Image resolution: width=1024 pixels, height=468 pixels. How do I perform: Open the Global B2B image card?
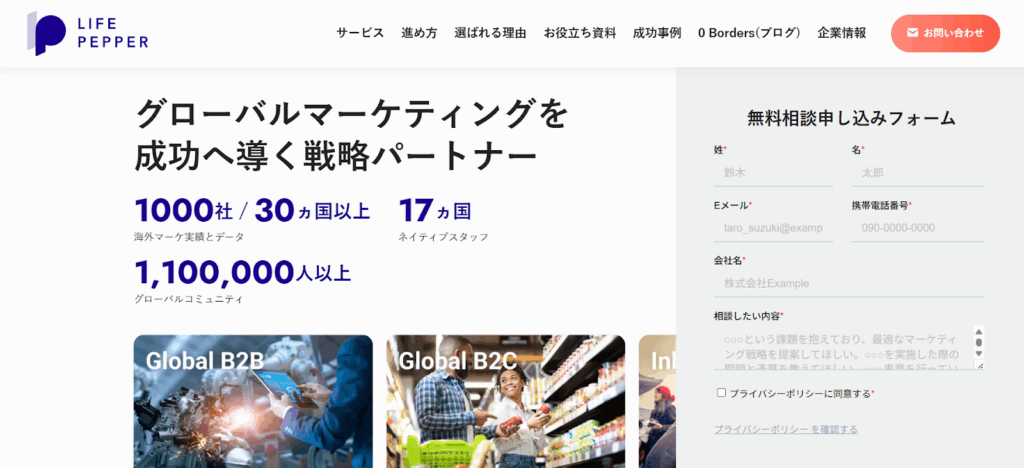click(253, 401)
